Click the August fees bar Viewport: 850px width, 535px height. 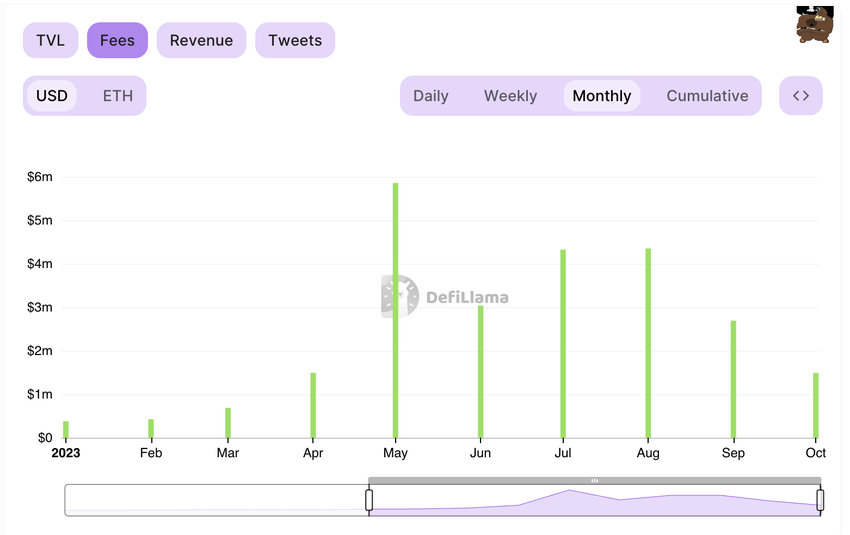pyautogui.click(x=648, y=343)
